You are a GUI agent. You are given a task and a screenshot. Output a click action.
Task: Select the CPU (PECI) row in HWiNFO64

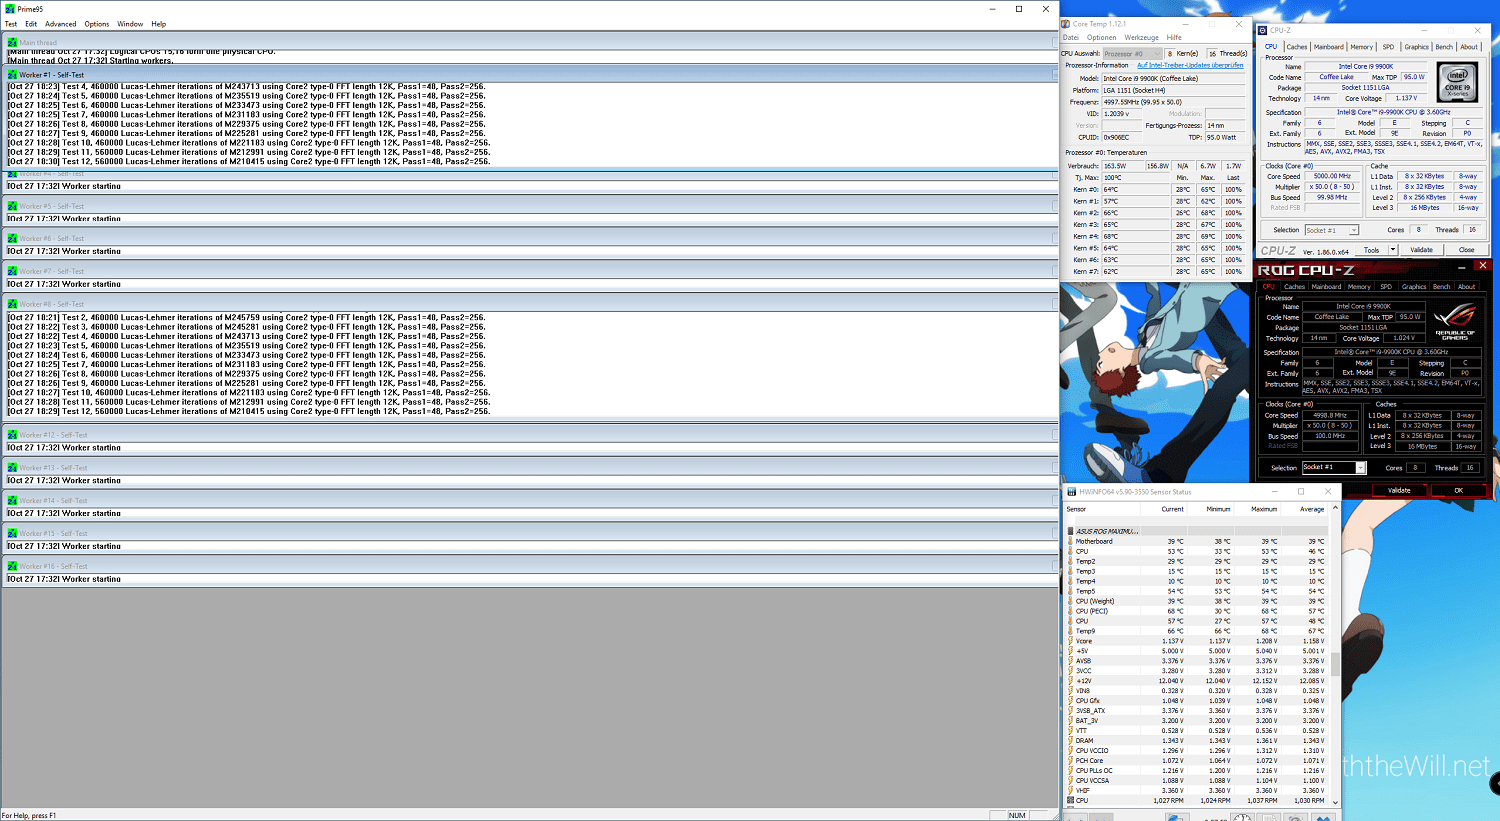[1197, 611]
